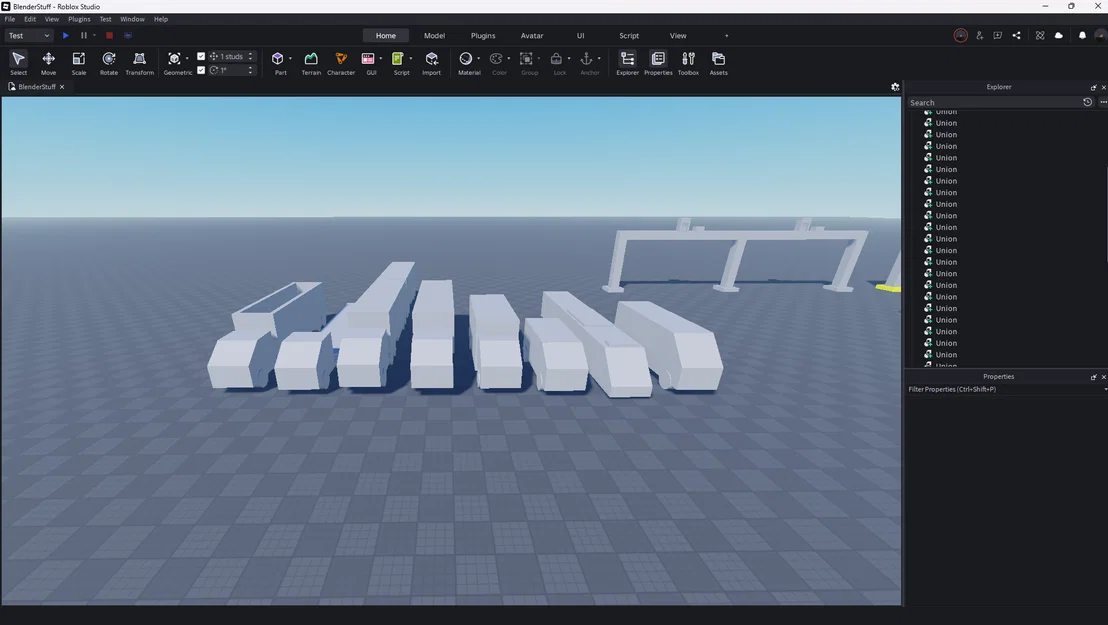Screen dimensions: 1108x625
Task: Click the Color tool icon
Action: click(496, 59)
